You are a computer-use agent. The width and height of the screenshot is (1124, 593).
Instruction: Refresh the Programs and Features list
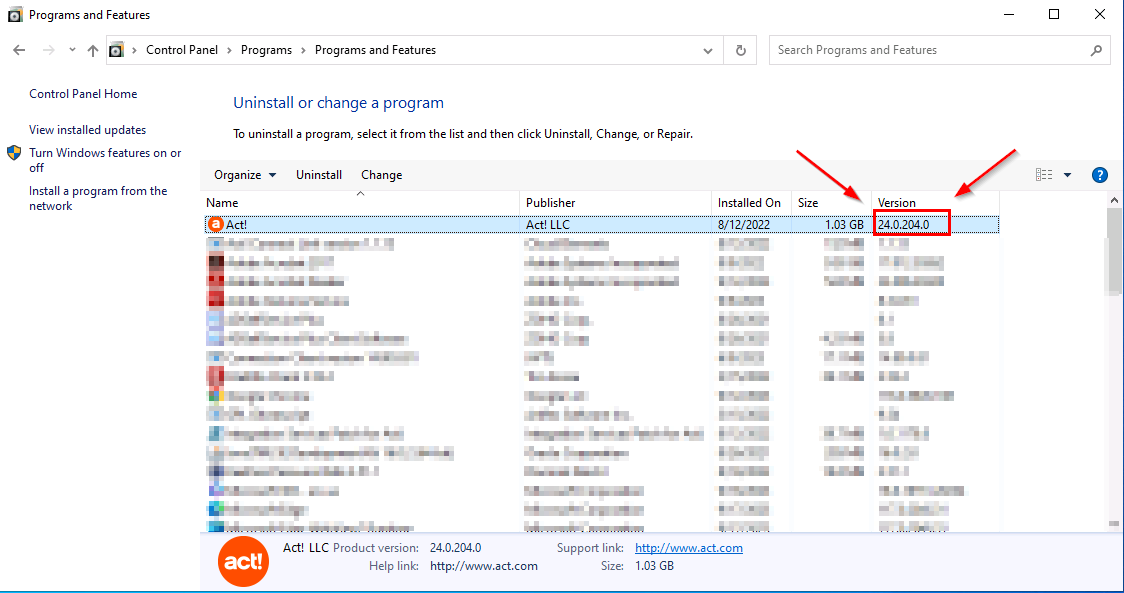tap(740, 50)
